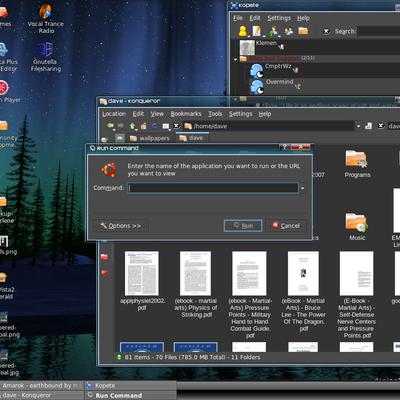Click the Home icon in Konqueror toolbar
This screenshot has height=400, width=400.
point(143,126)
